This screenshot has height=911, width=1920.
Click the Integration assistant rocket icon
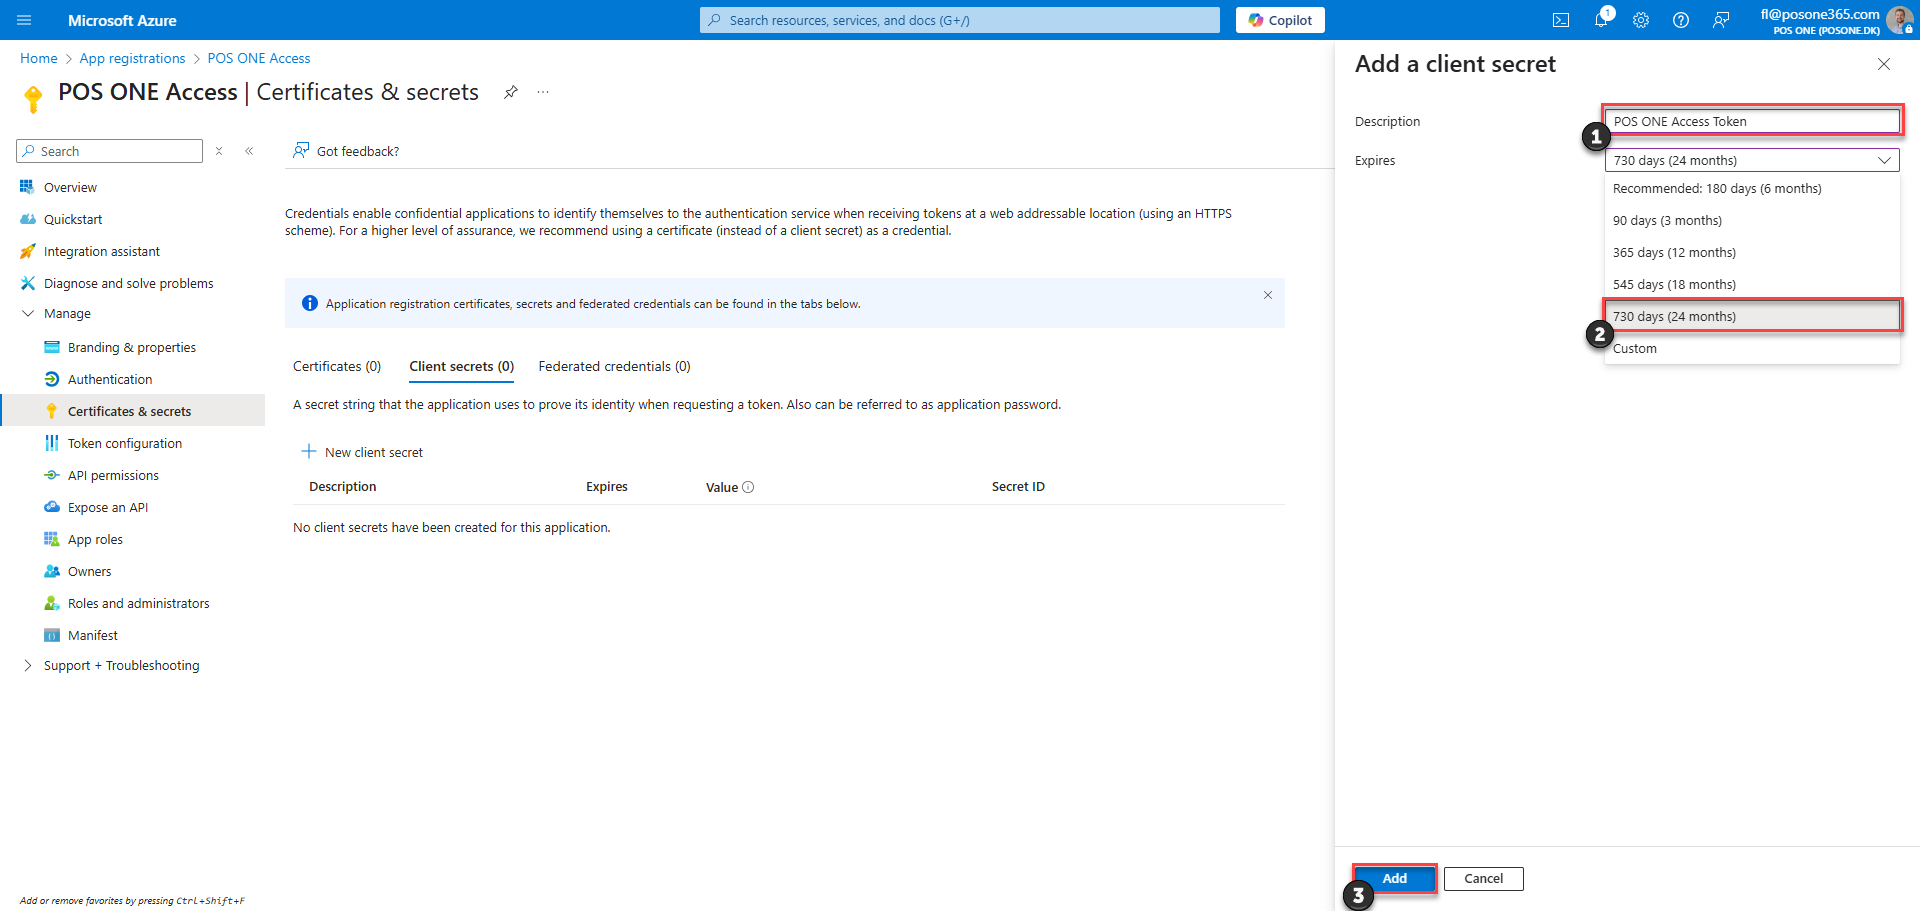click(x=27, y=251)
